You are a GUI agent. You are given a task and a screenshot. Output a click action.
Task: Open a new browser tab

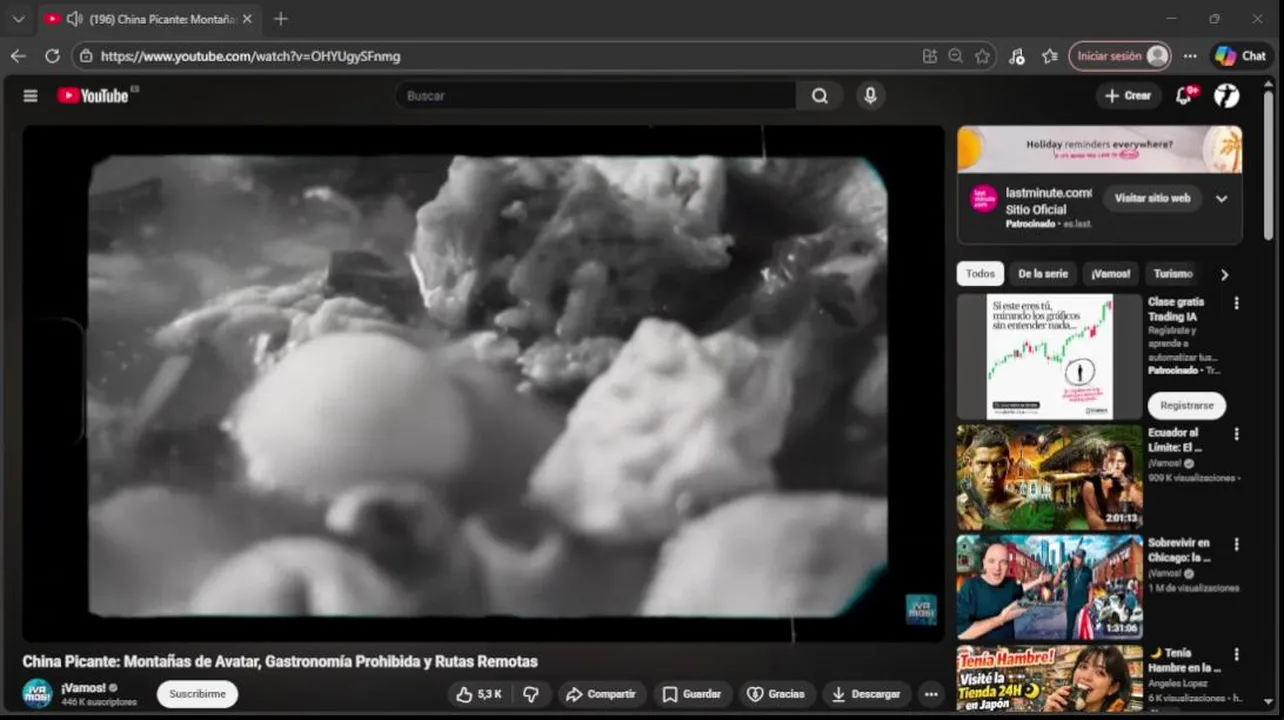[x=281, y=19]
